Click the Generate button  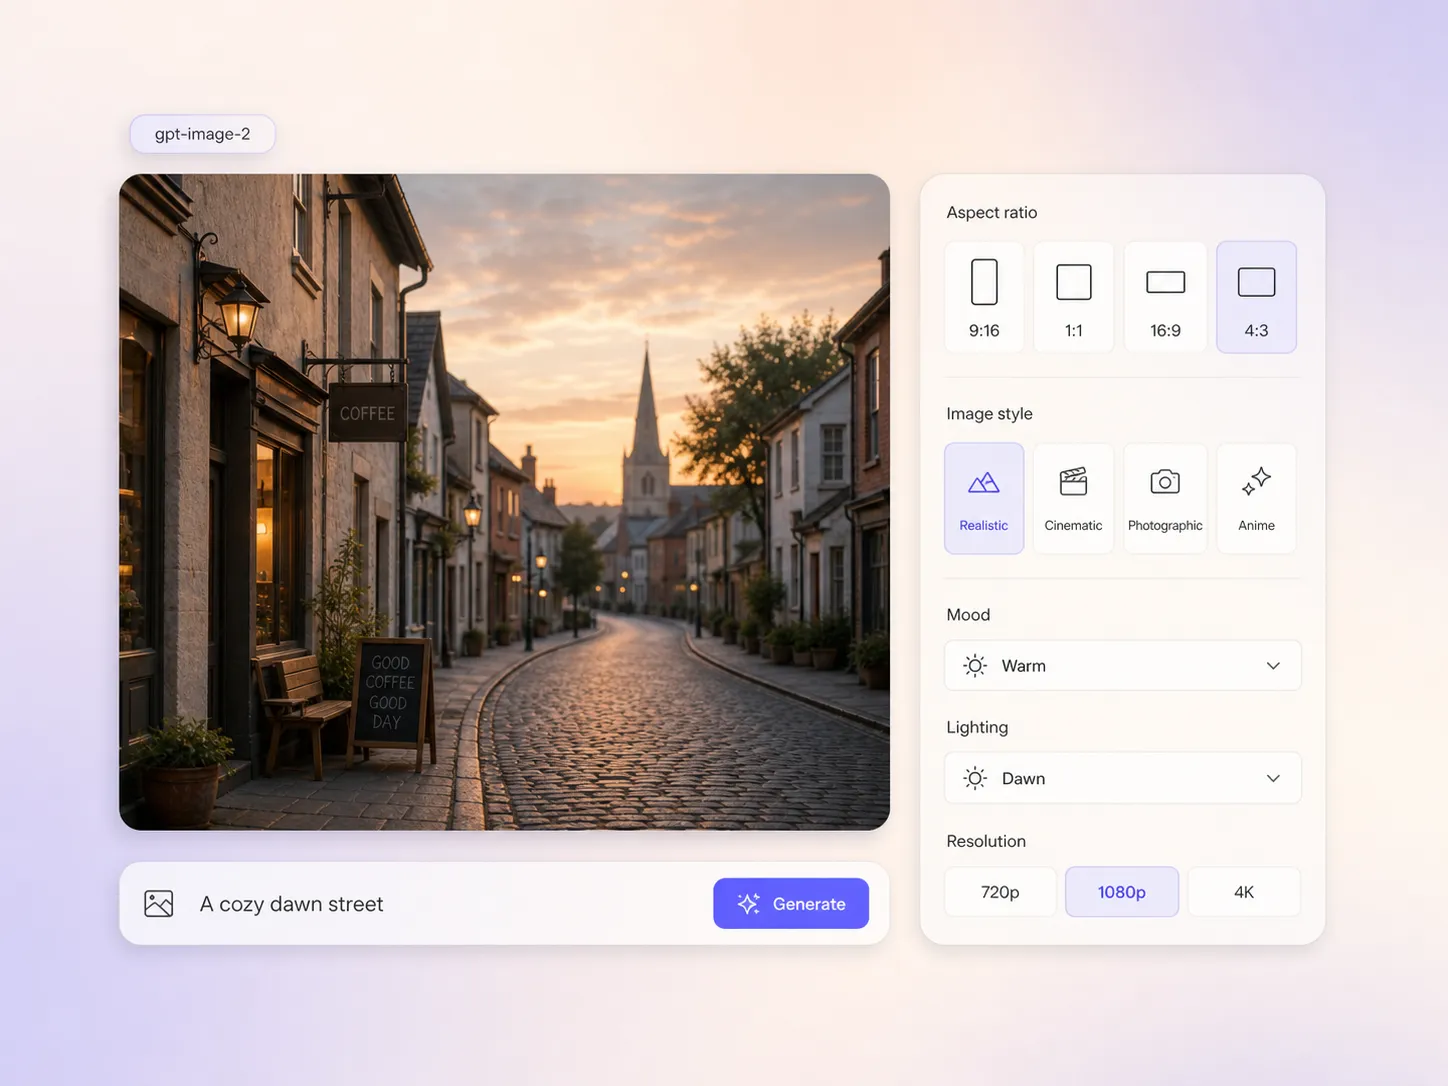point(791,904)
